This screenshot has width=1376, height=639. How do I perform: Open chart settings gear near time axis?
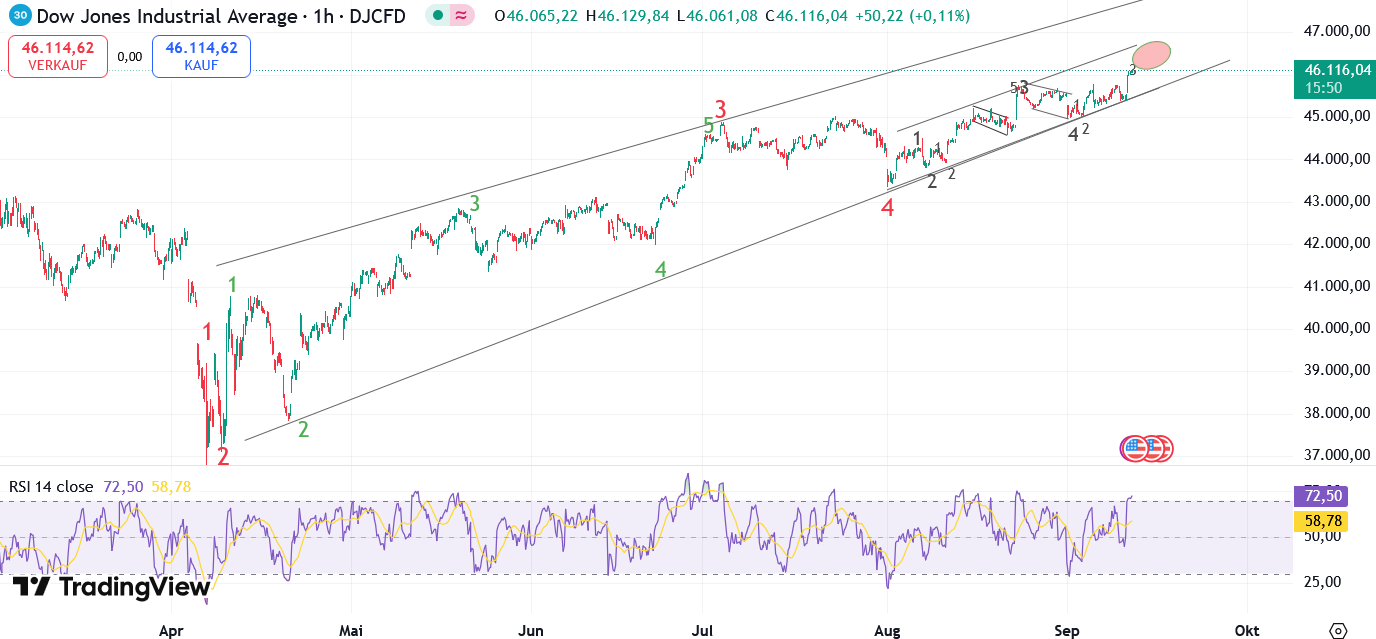point(1338,630)
